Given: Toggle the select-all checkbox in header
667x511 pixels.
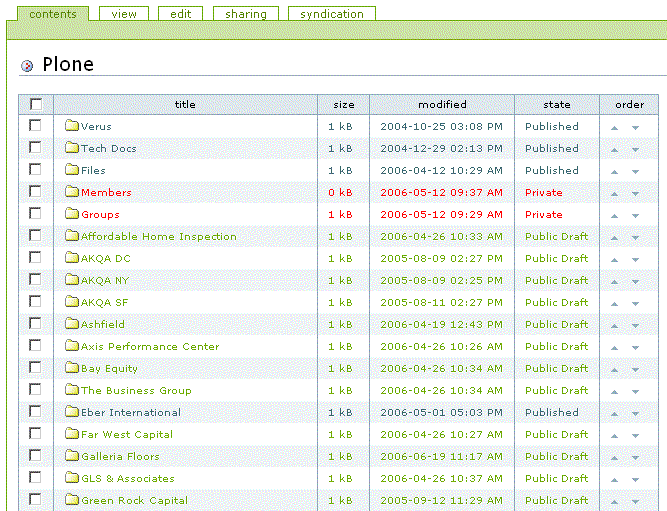Looking at the screenshot, I should click(36, 104).
